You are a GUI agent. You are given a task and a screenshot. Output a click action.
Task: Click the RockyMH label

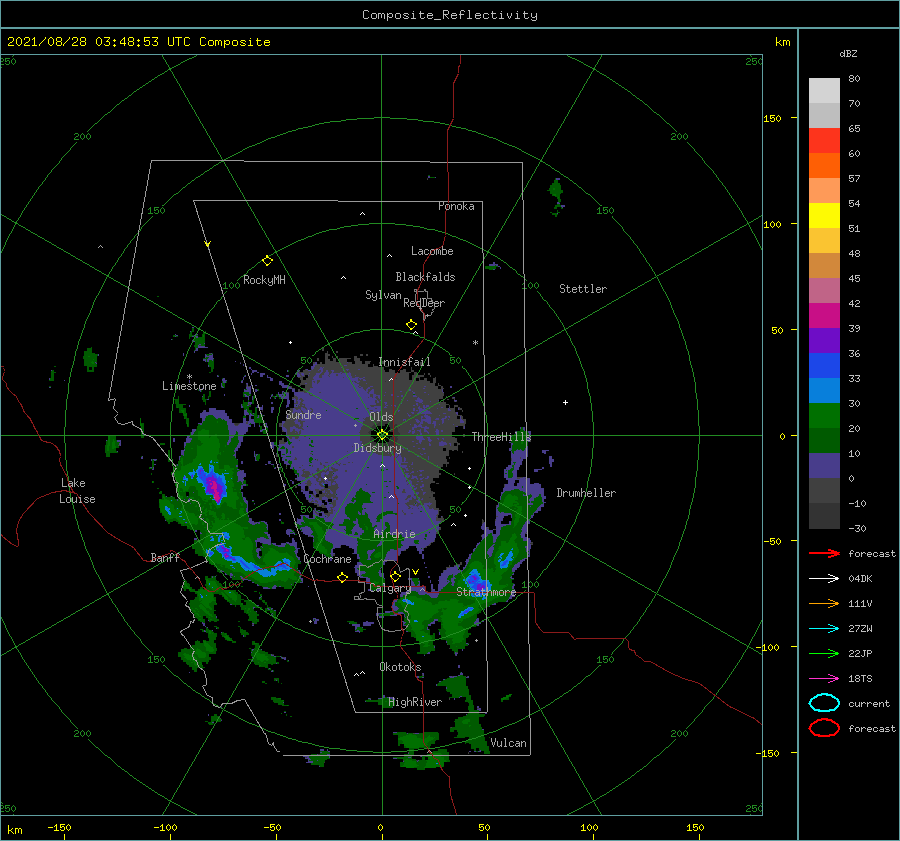coord(264,280)
